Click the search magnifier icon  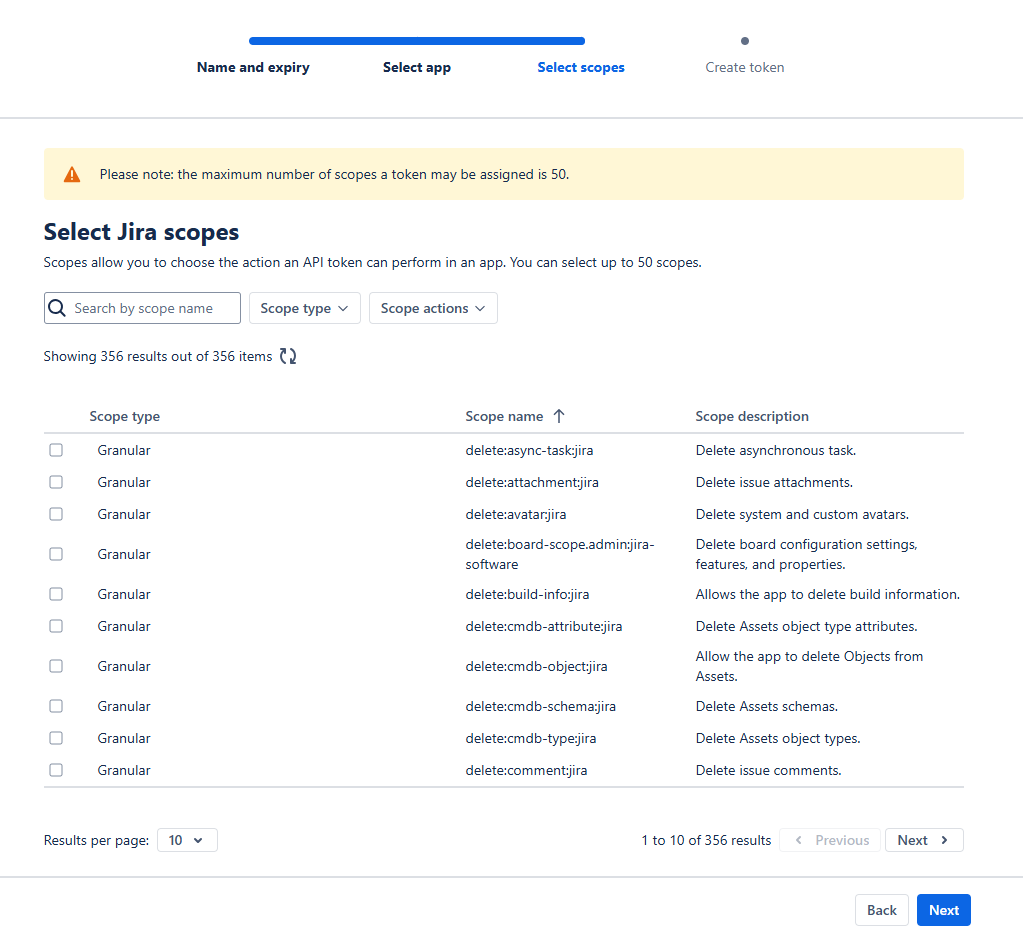[x=57, y=308]
